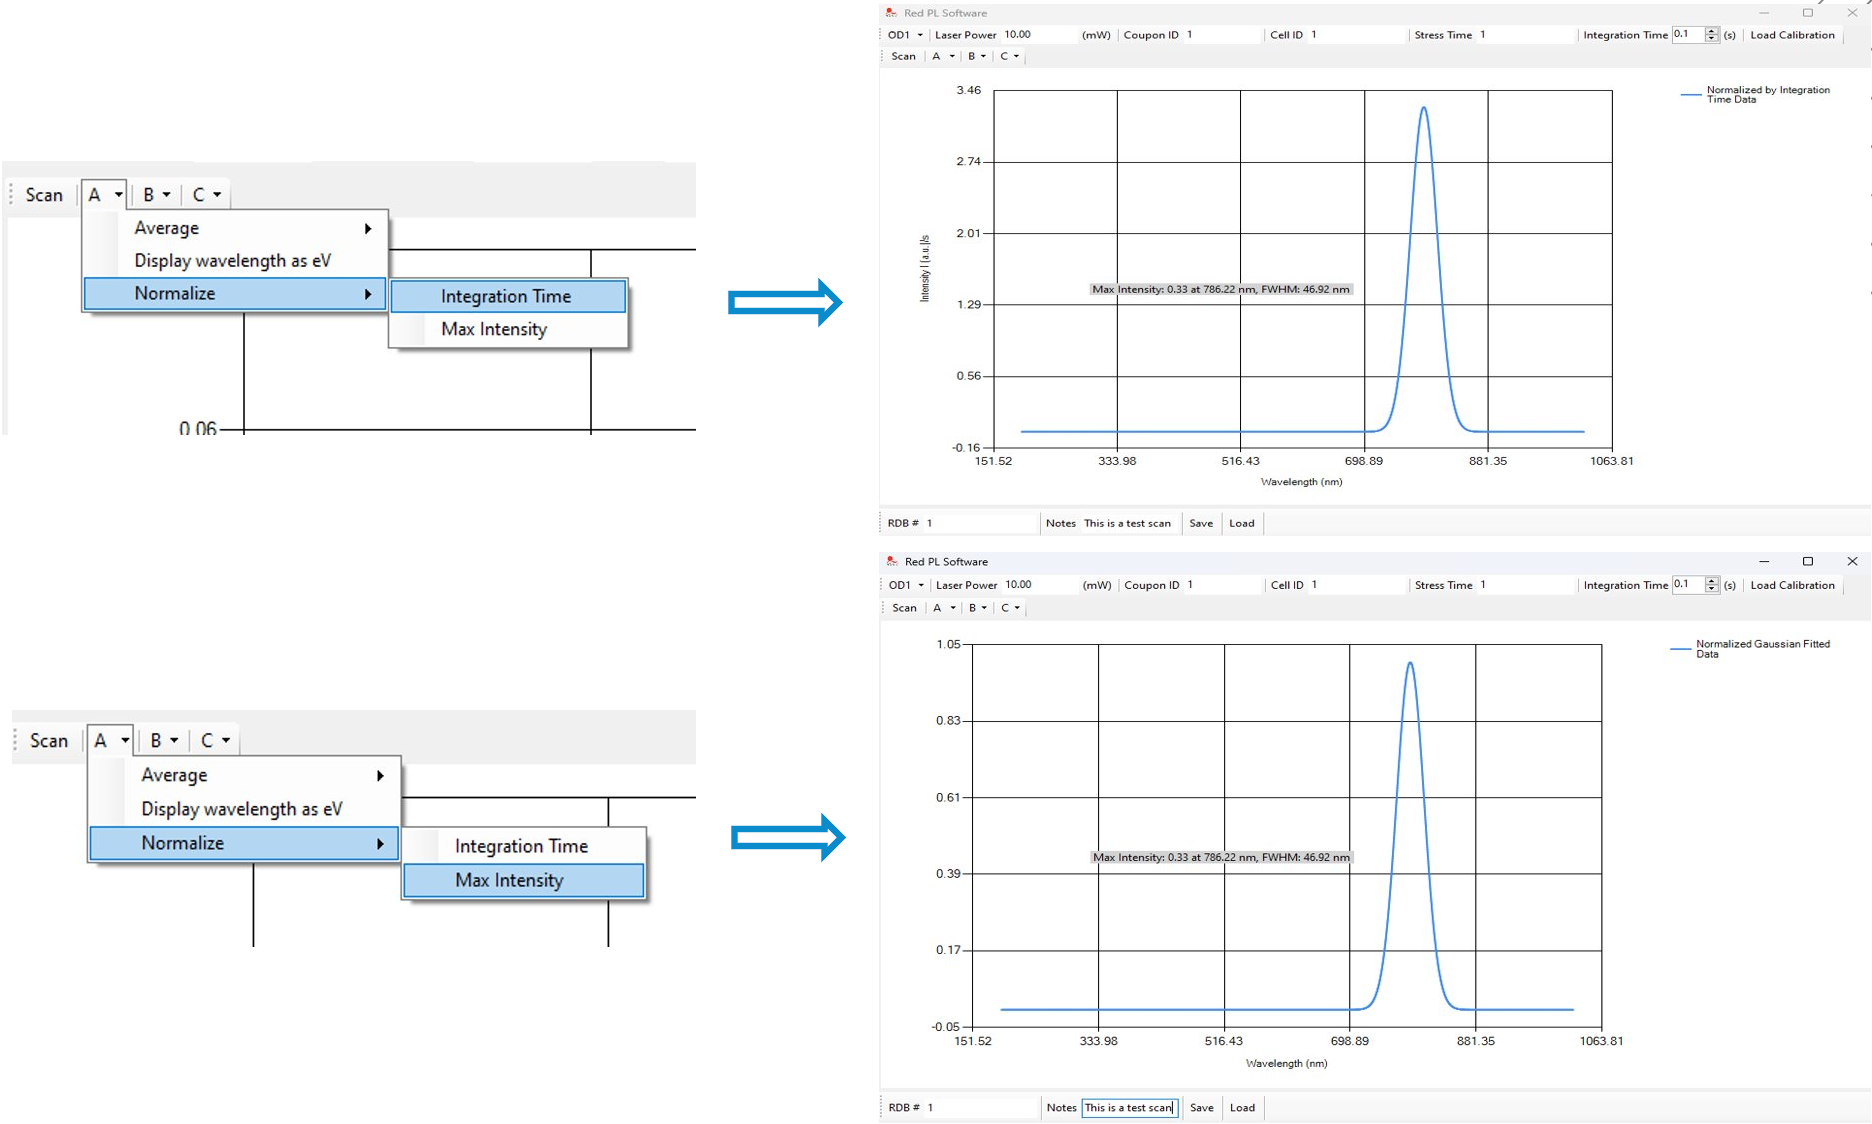Open the C dropdown in enlarged lower-left toolbar
Image resolution: width=1872 pixels, height=1124 pixels.
coord(214,741)
